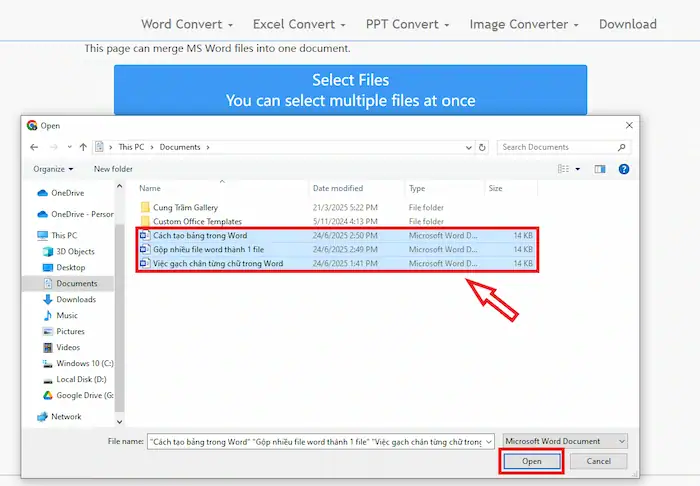This screenshot has height=486, width=700.
Task: Select the Cung Trâm Gallery folder
Action: click(x=184, y=207)
